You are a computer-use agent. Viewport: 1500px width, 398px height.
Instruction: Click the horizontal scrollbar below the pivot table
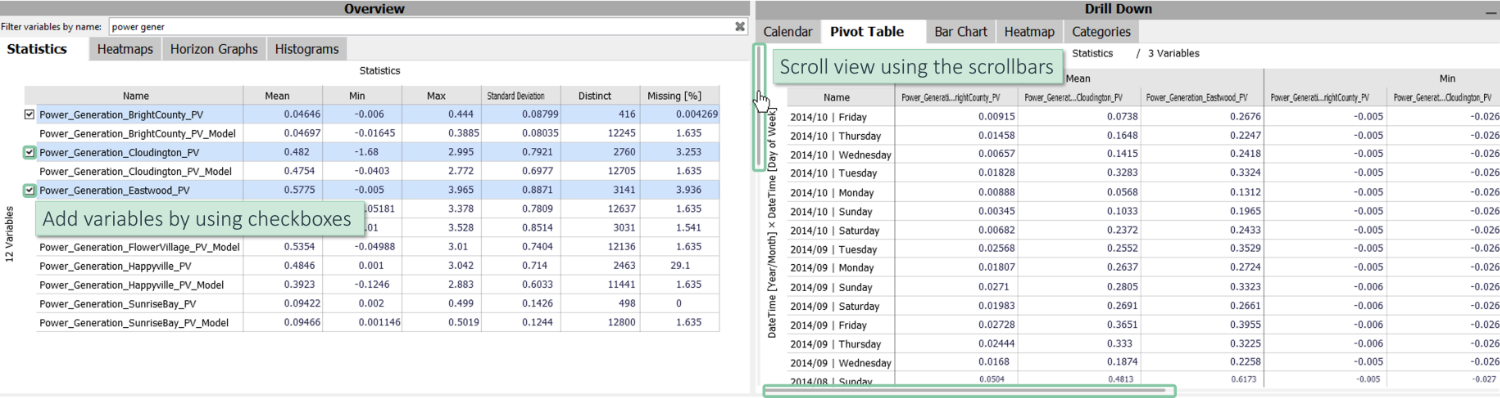click(970, 391)
